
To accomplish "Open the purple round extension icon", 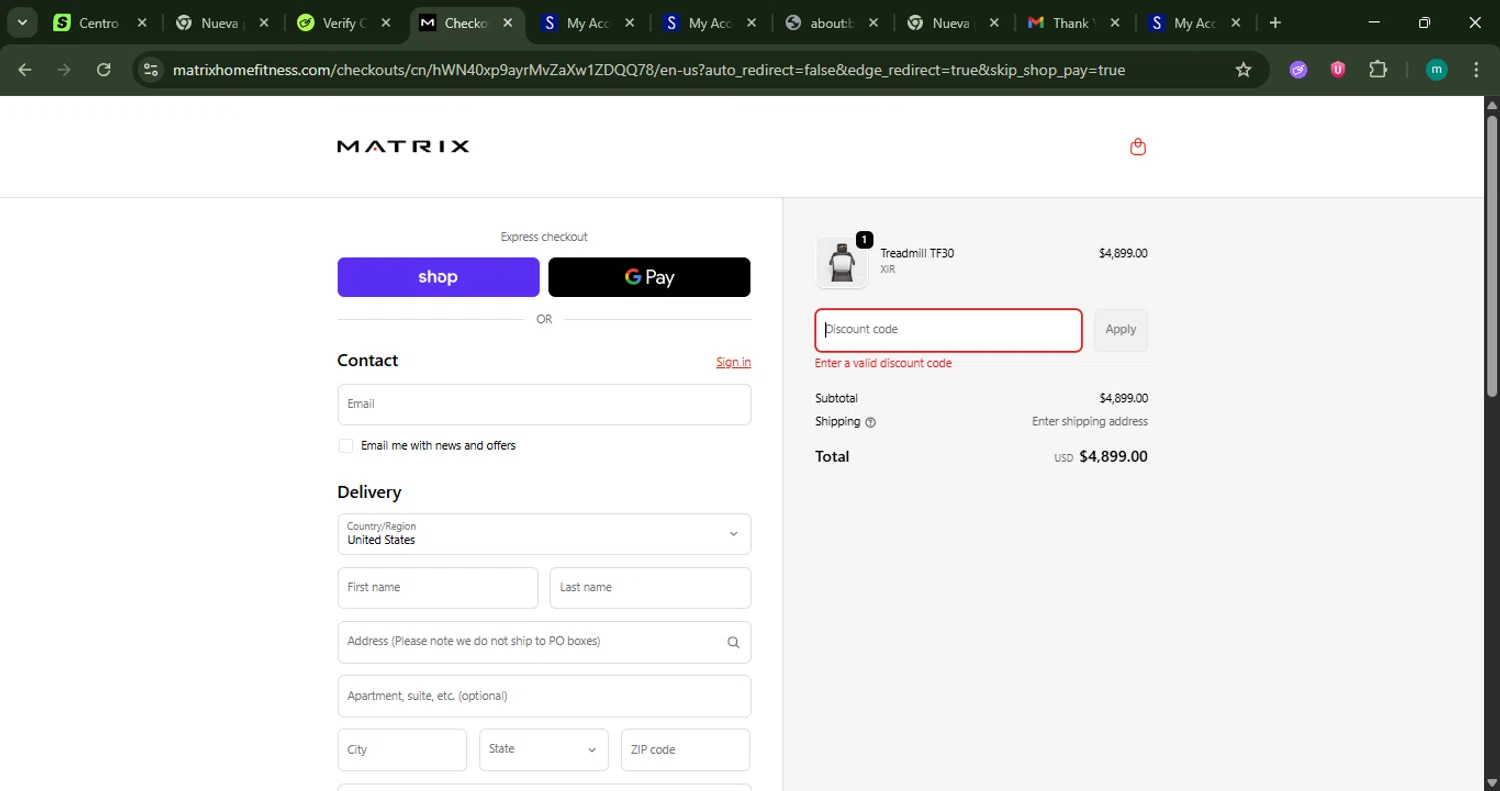I will [x=1298, y=70].
